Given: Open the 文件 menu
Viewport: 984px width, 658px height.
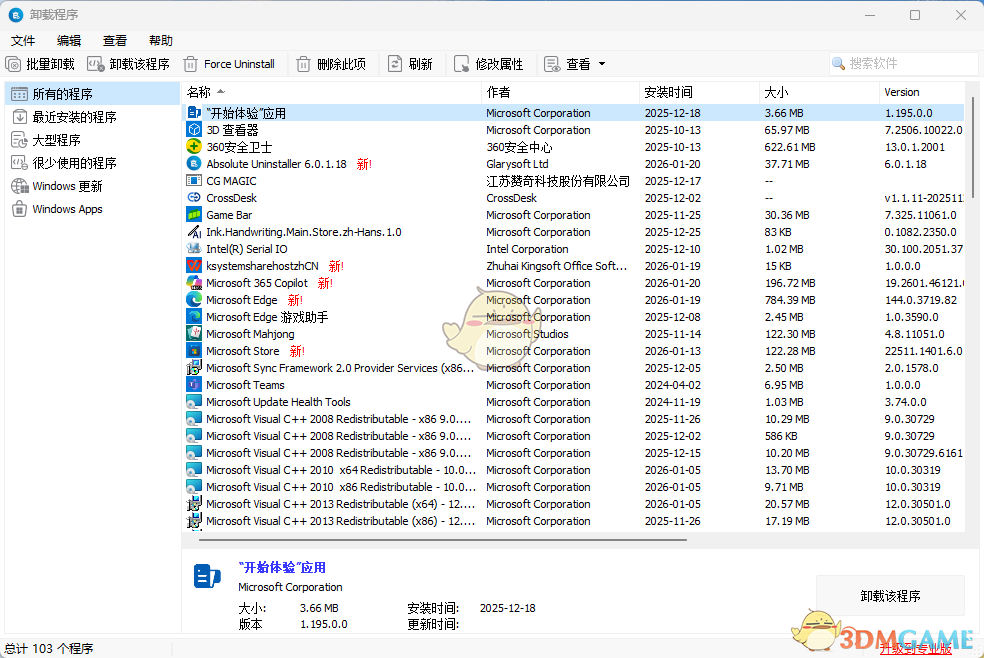Looking at the screenshot, I should coord(22,40).
